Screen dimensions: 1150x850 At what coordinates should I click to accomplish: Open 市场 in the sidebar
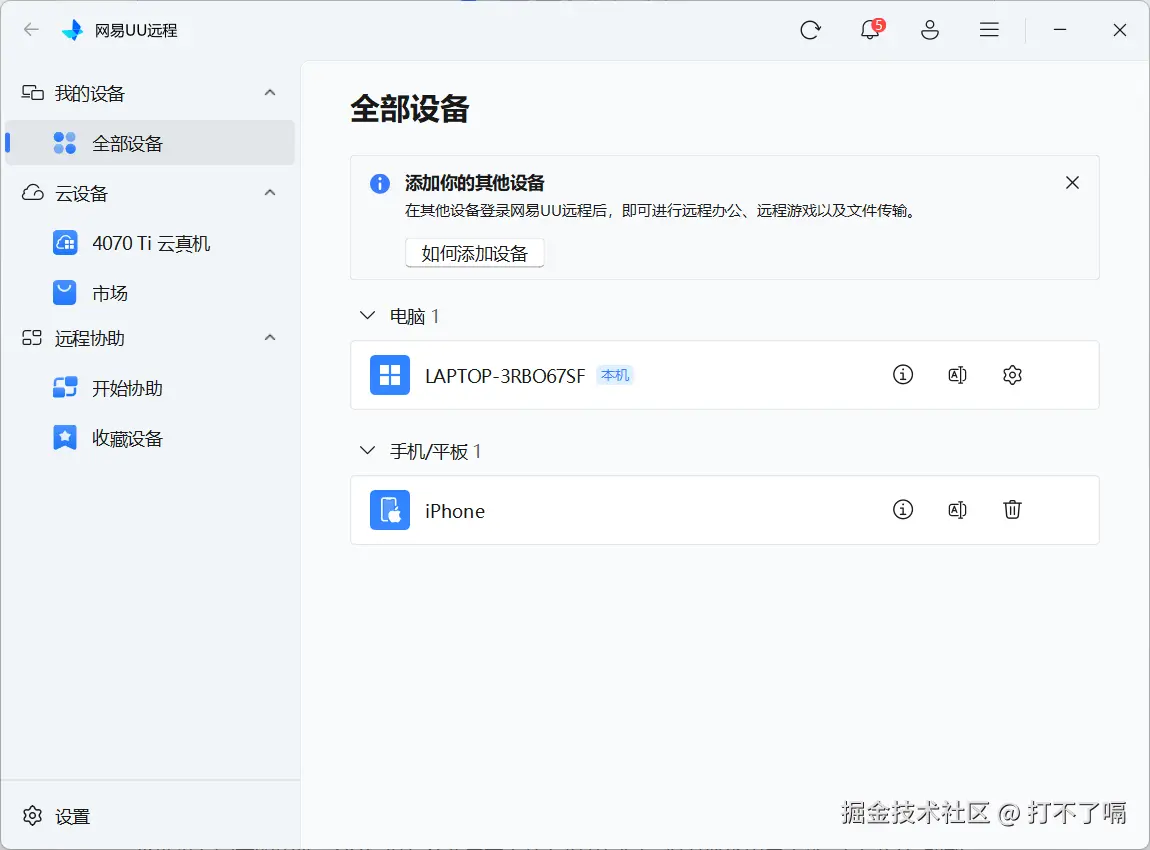tap(150, 293)
